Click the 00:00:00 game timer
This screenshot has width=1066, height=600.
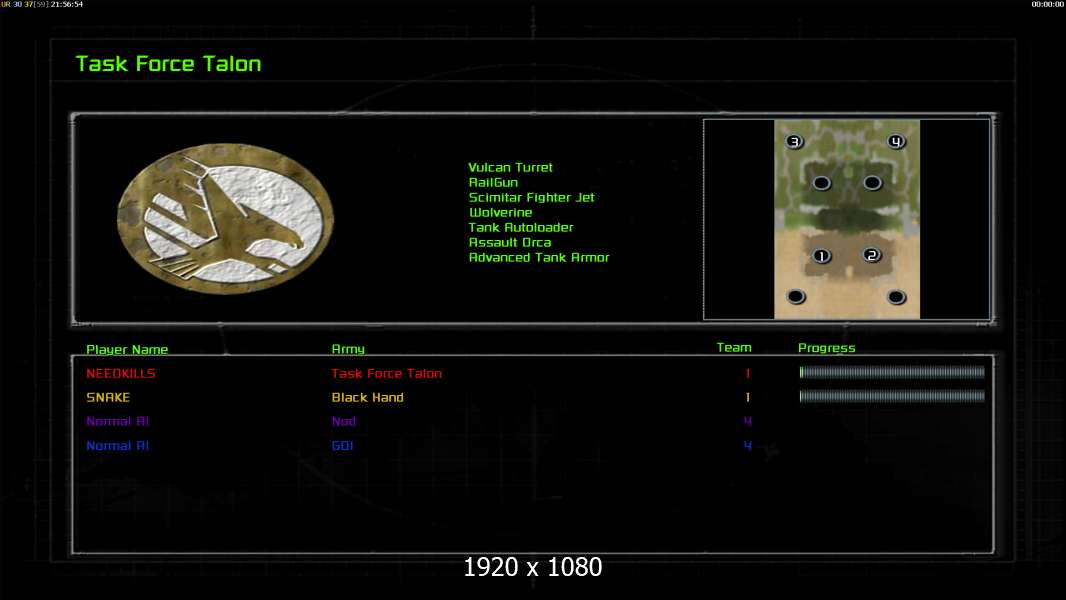(1048, 4)
